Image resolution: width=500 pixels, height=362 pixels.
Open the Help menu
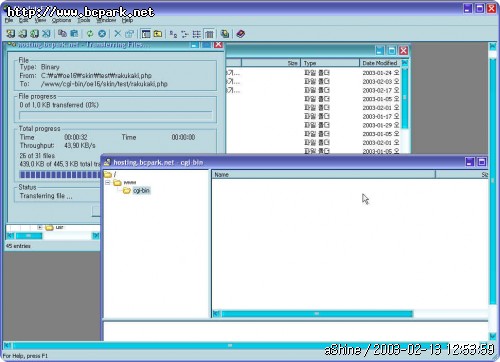click(x=127, y=20)
